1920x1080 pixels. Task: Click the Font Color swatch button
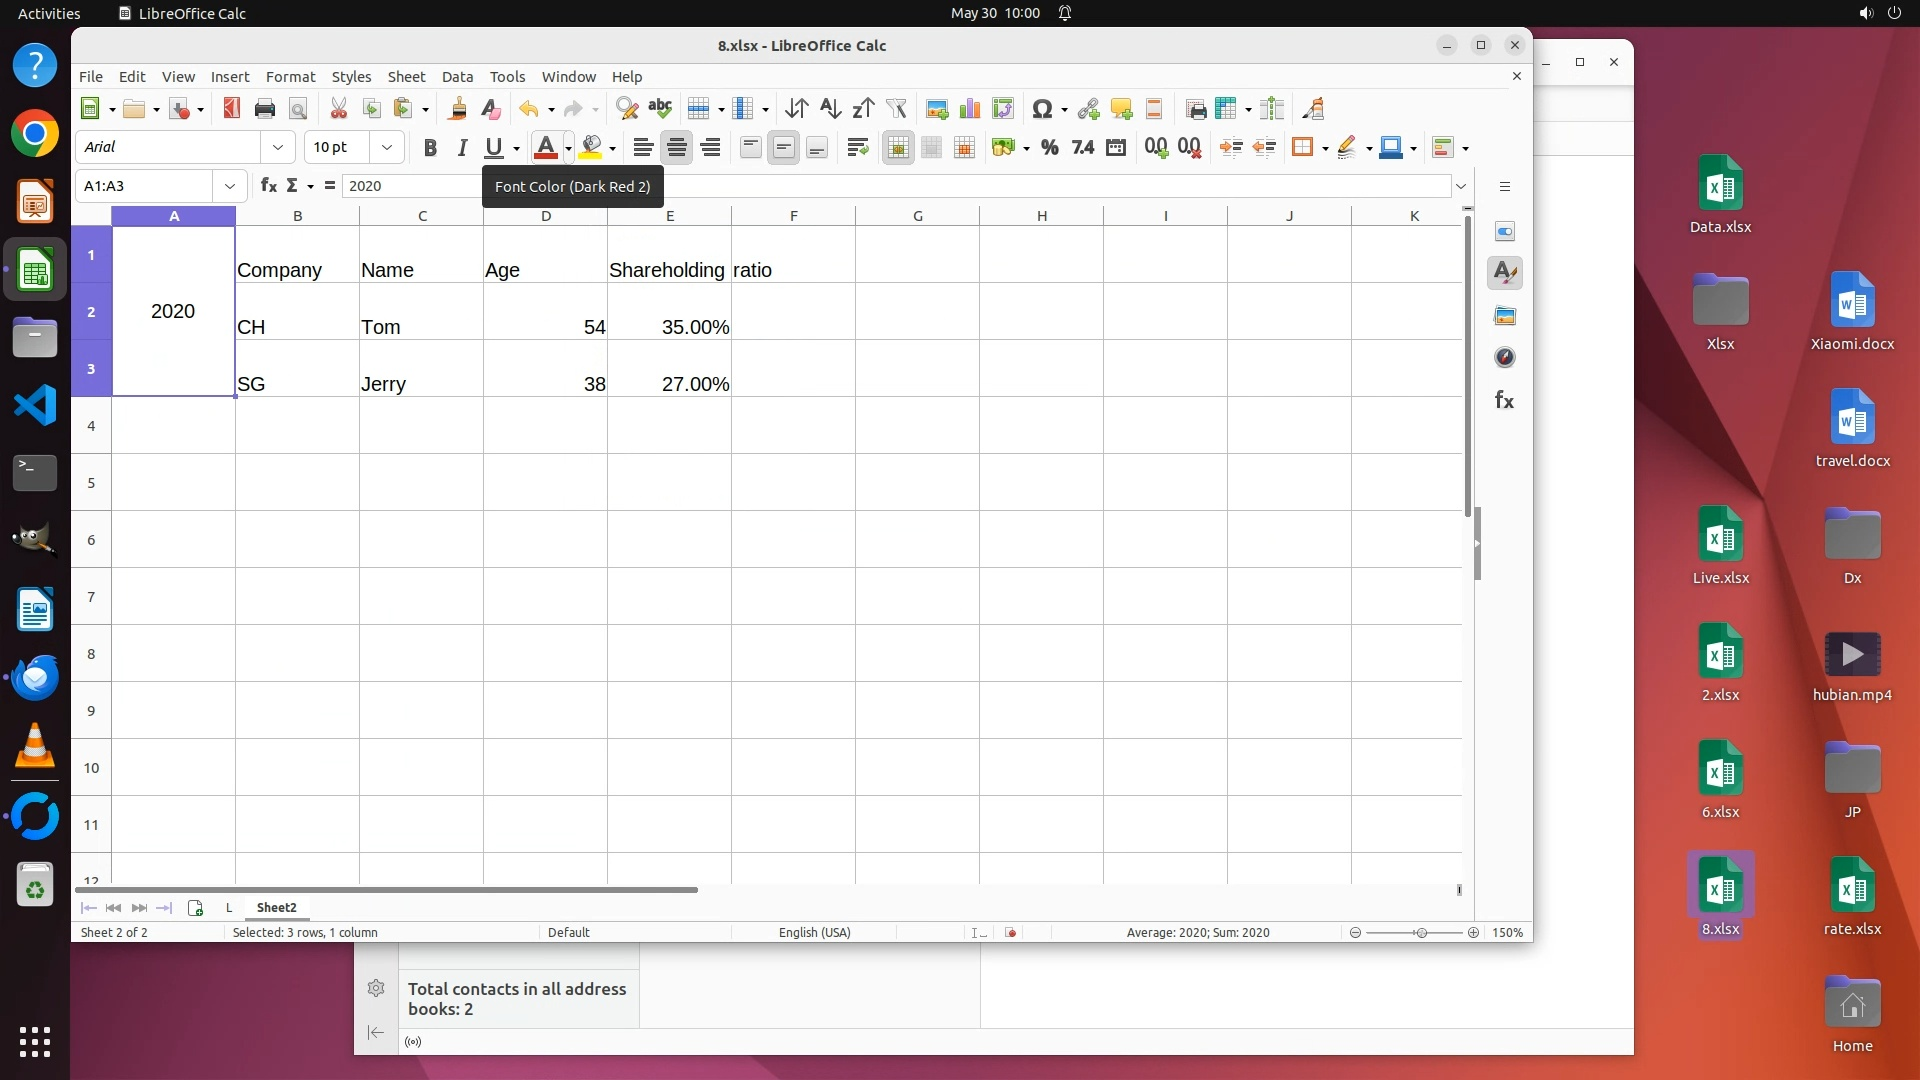coord(545,148)
